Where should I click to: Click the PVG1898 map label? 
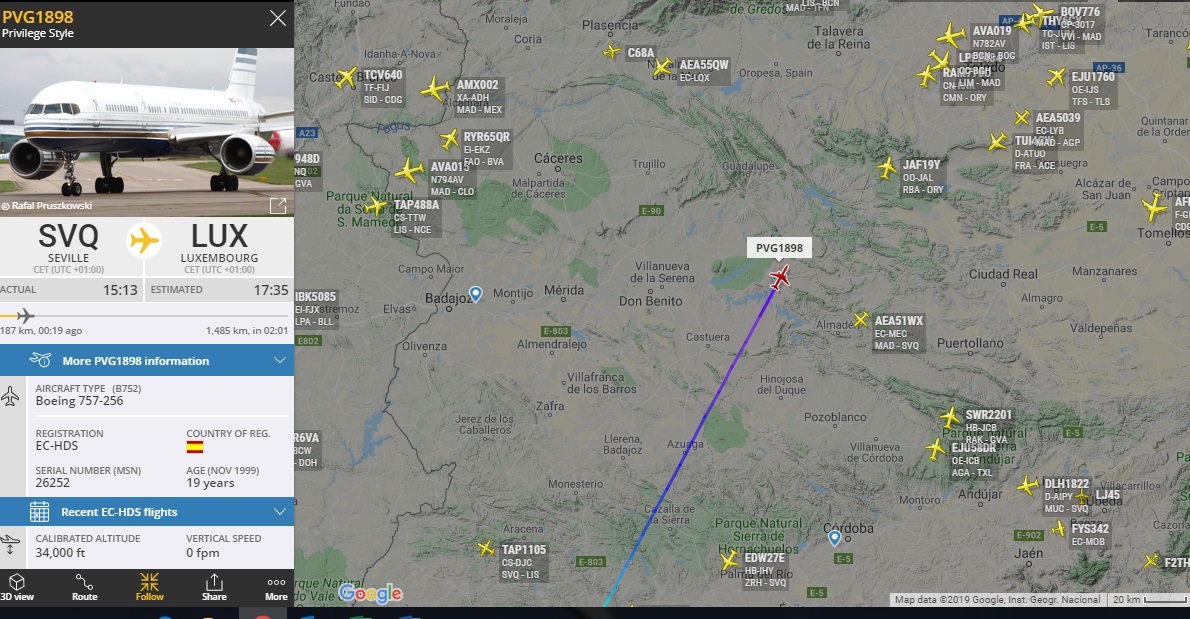tap(779, 248)
